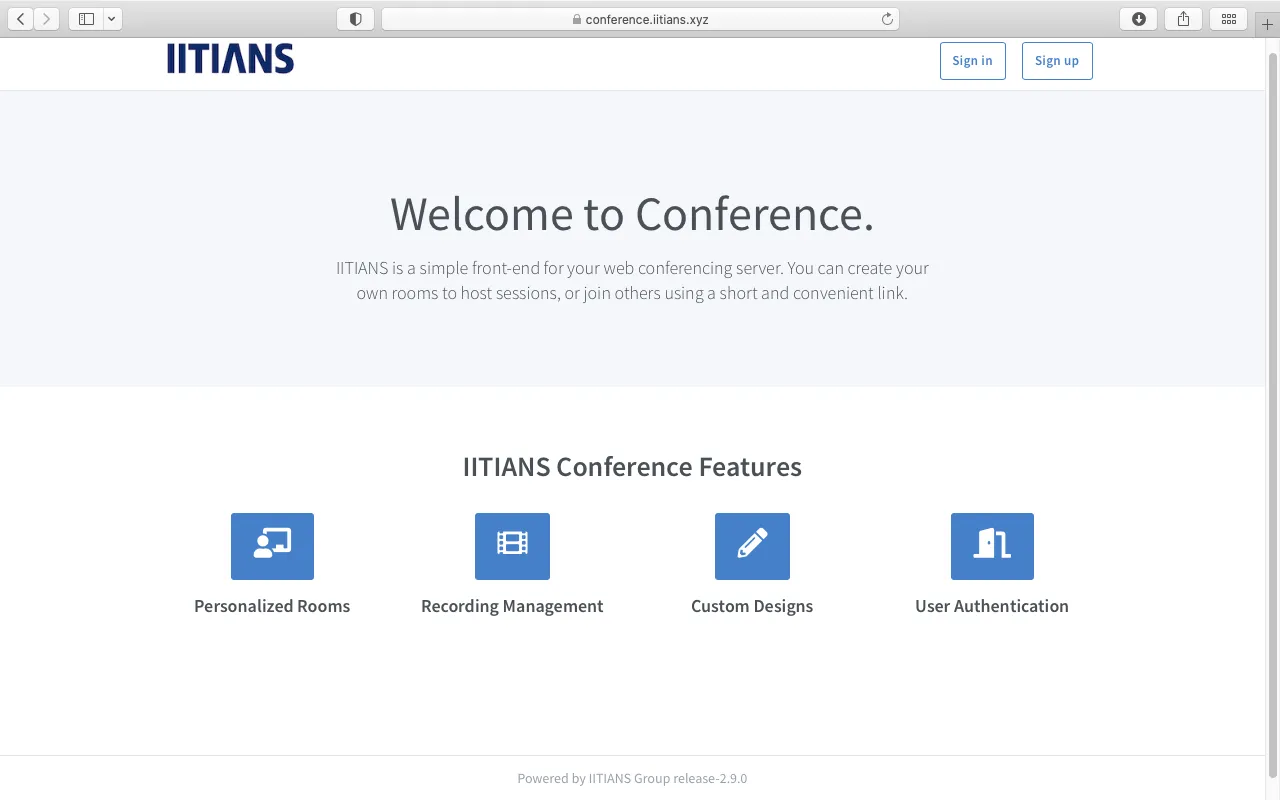The width and height of the screenshot is (1280, 800).
Task: Open a new tab with plus button
Action: 1268,24
